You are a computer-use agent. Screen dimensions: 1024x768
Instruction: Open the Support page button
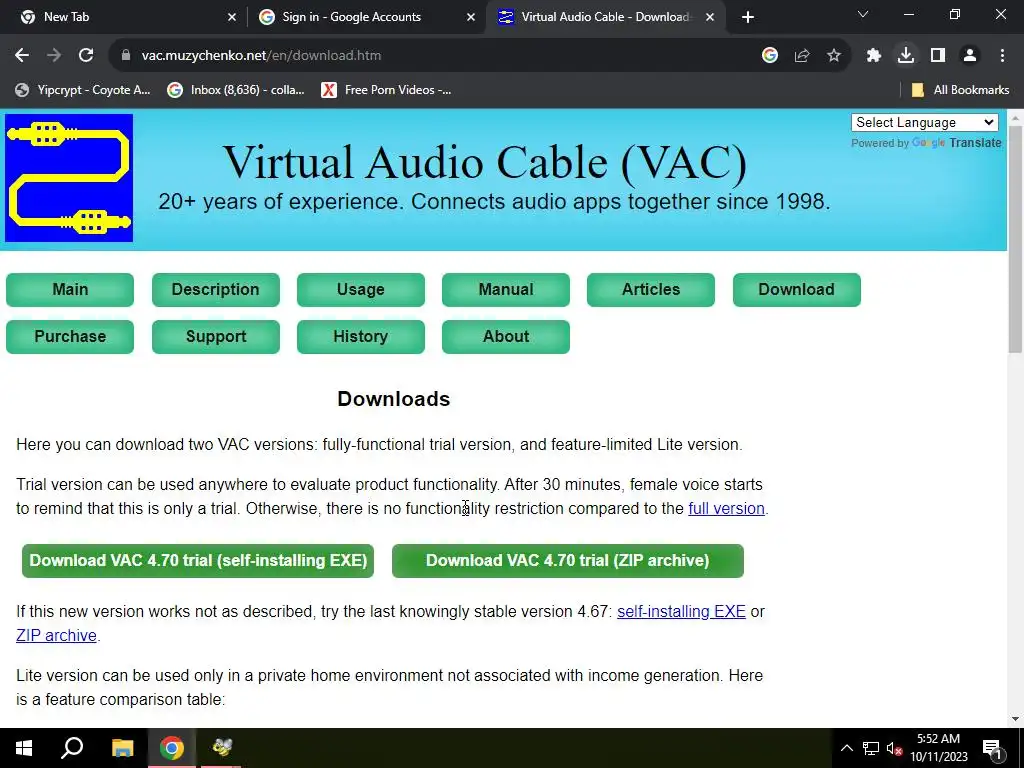click(216, 337)
